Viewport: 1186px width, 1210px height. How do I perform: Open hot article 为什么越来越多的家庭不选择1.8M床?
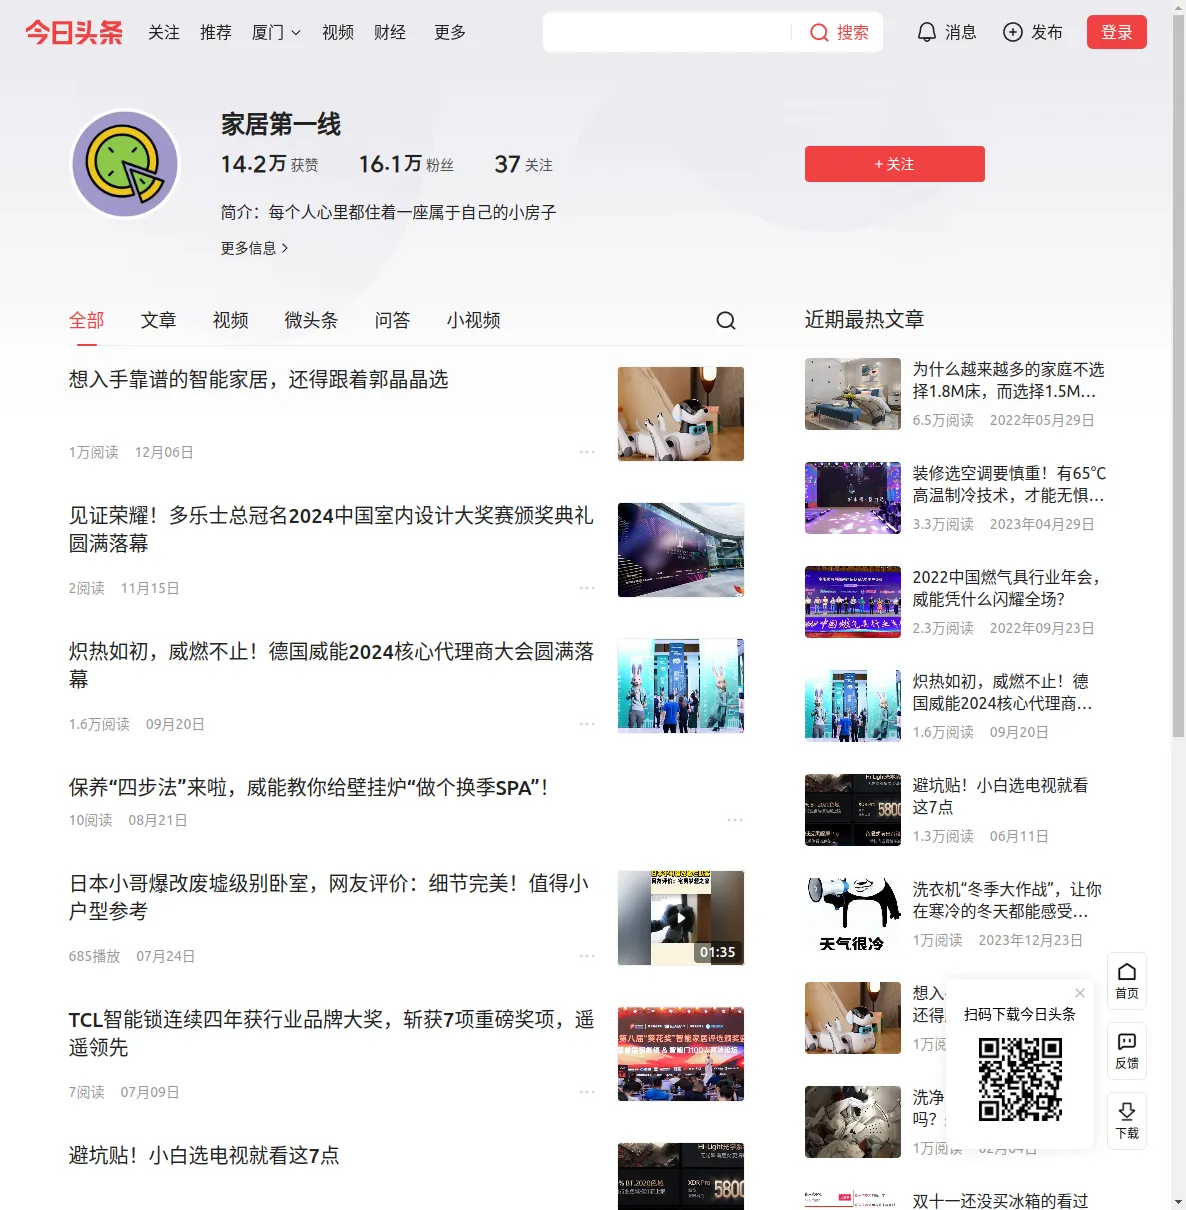click(x=1008, y=380)
